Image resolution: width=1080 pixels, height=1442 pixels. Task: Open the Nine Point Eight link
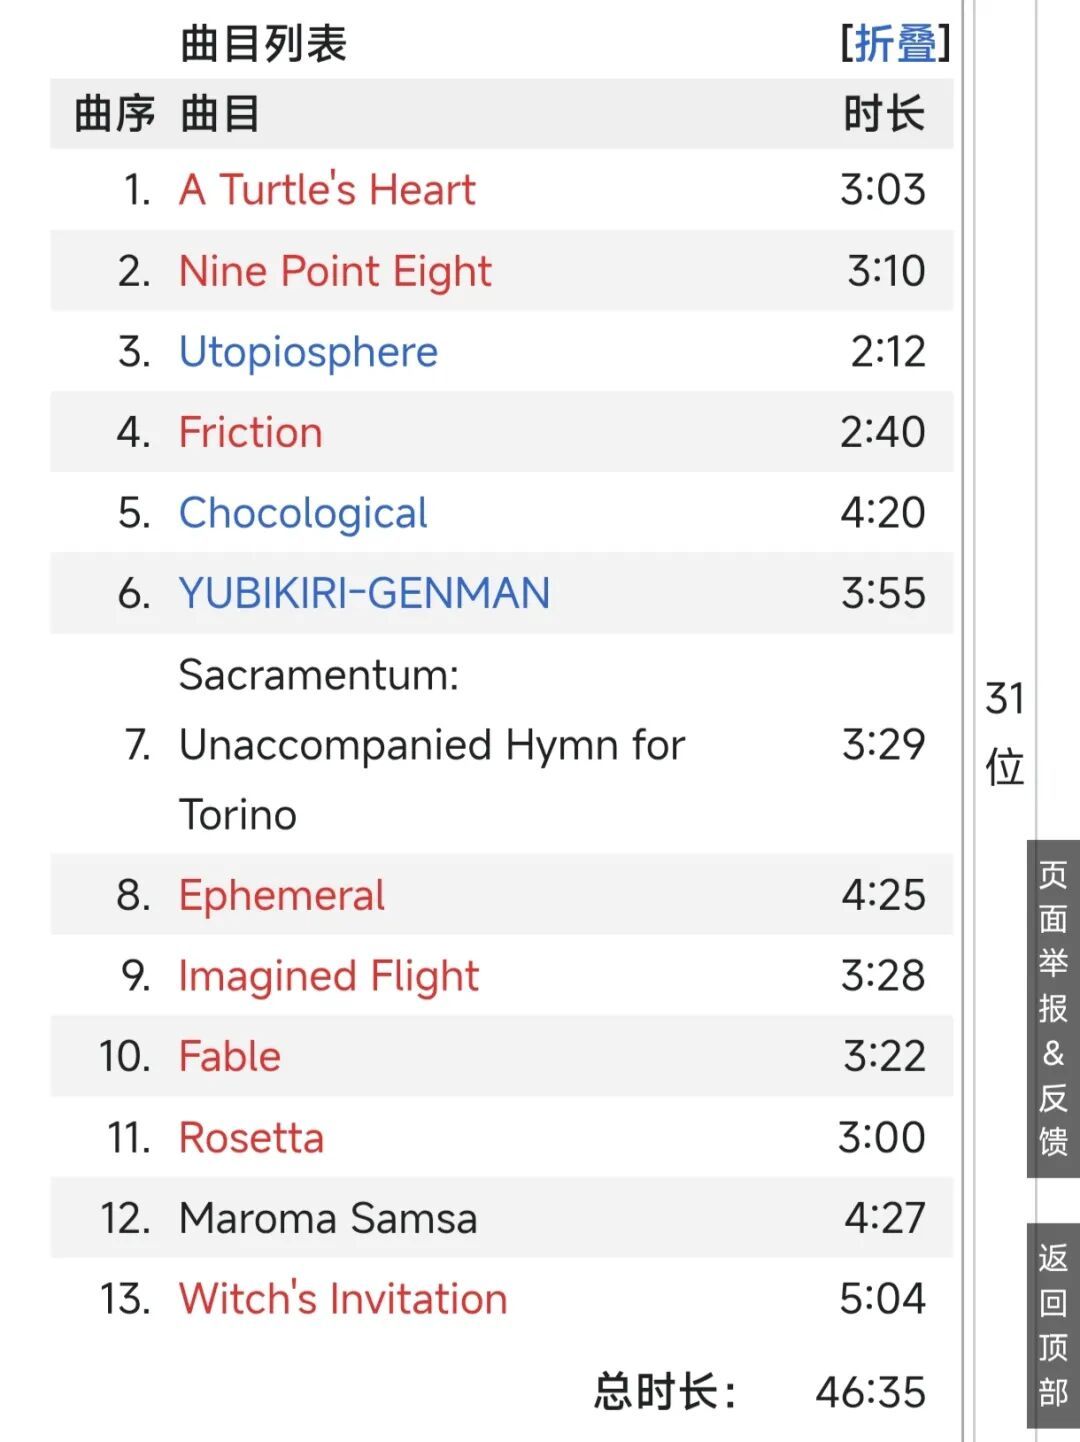[x=335, y=271]
